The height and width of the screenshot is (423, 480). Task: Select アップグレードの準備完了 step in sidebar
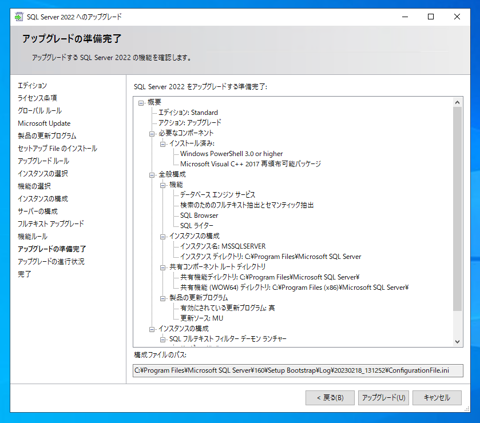pyautogui.click(x=52, y=249)
